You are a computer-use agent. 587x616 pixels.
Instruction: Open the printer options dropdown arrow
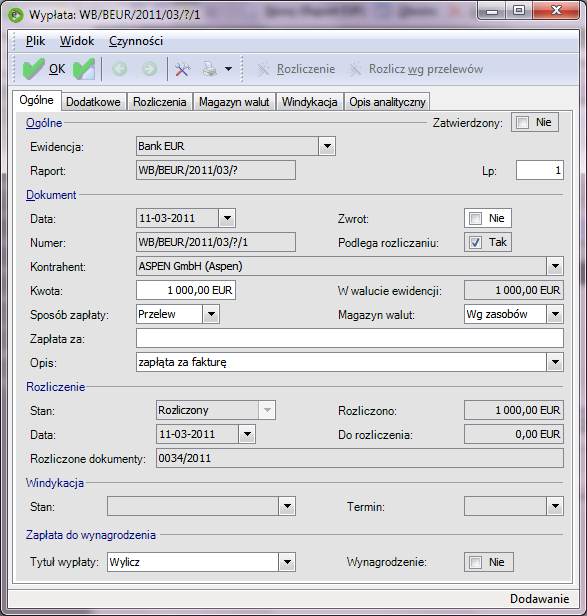(228, 69)
